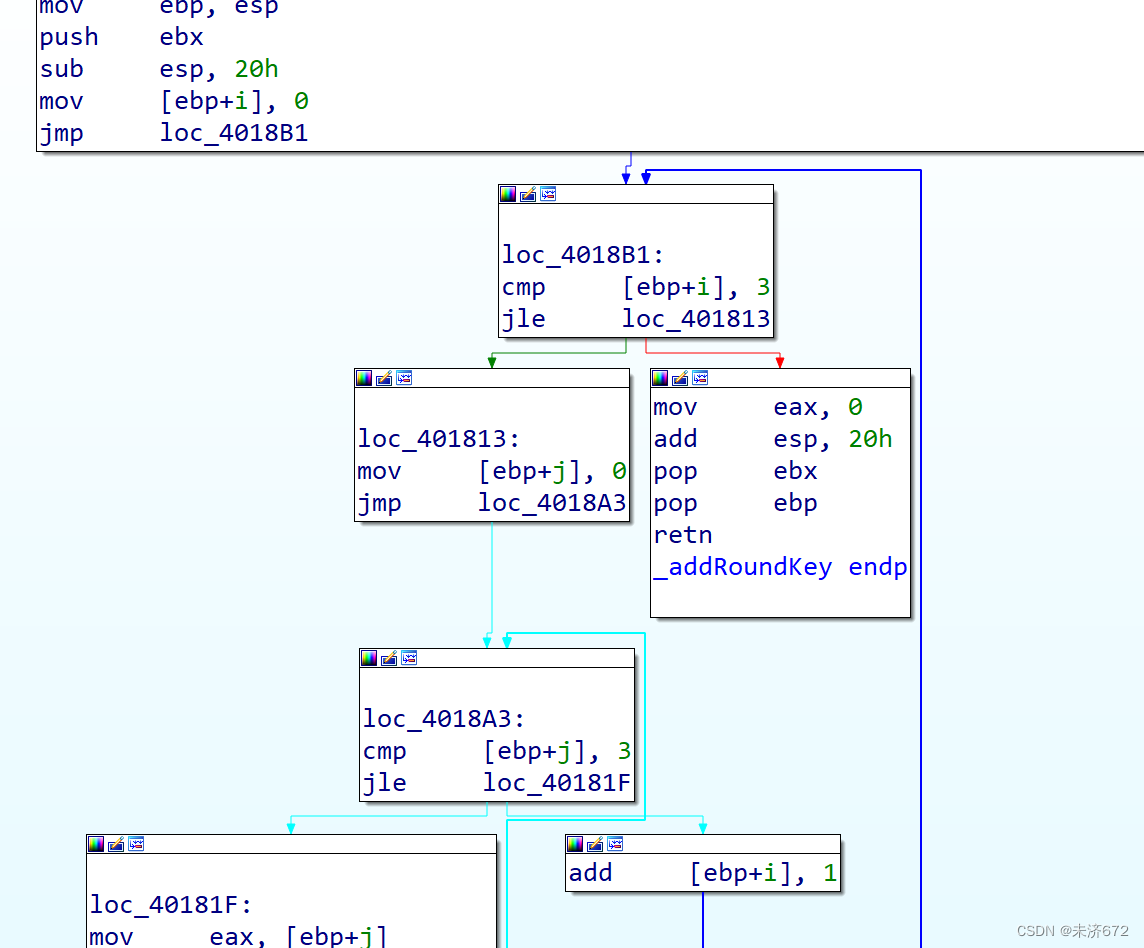Click the color icon in loc_40181F block
This screenshot has height=948, width=1144.
coord(96,844)
